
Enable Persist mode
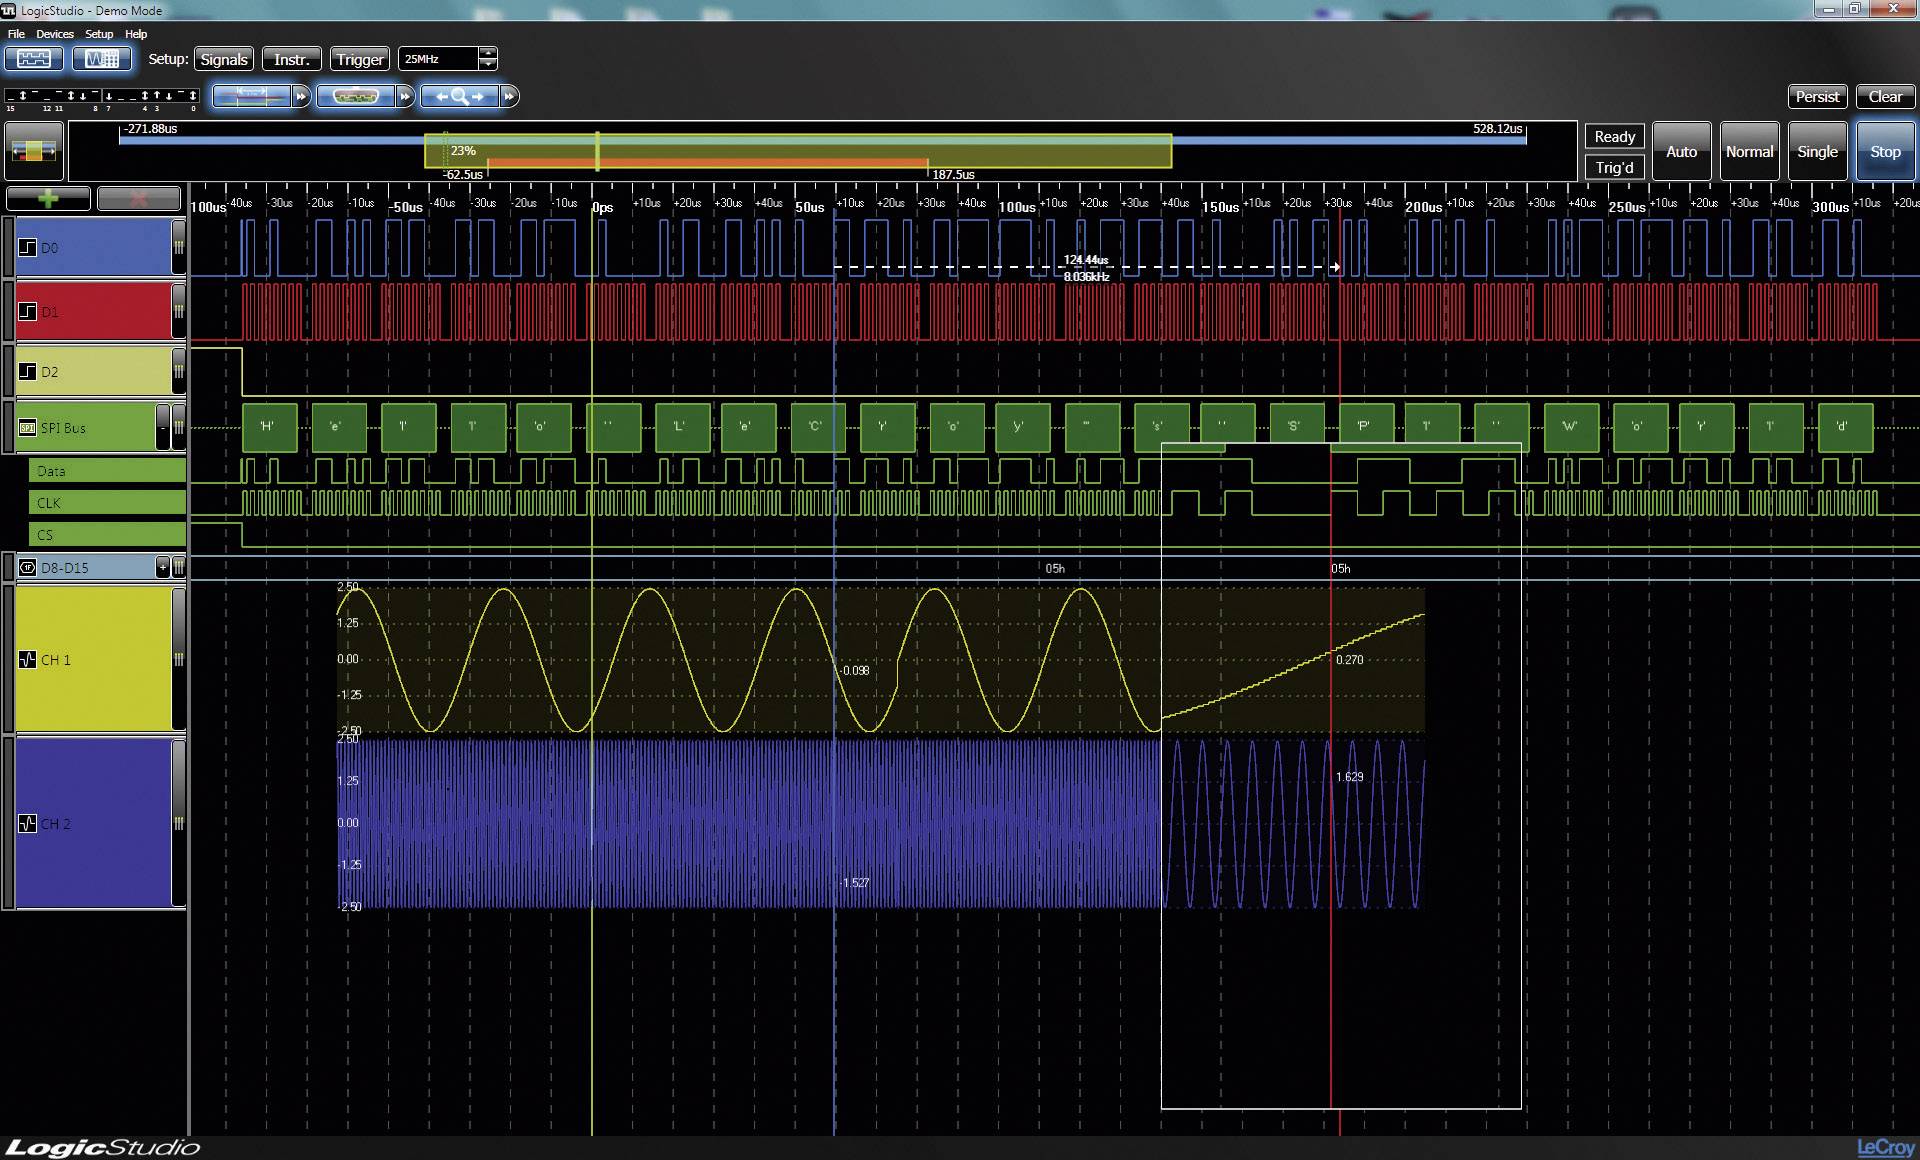coord(1817,96)
